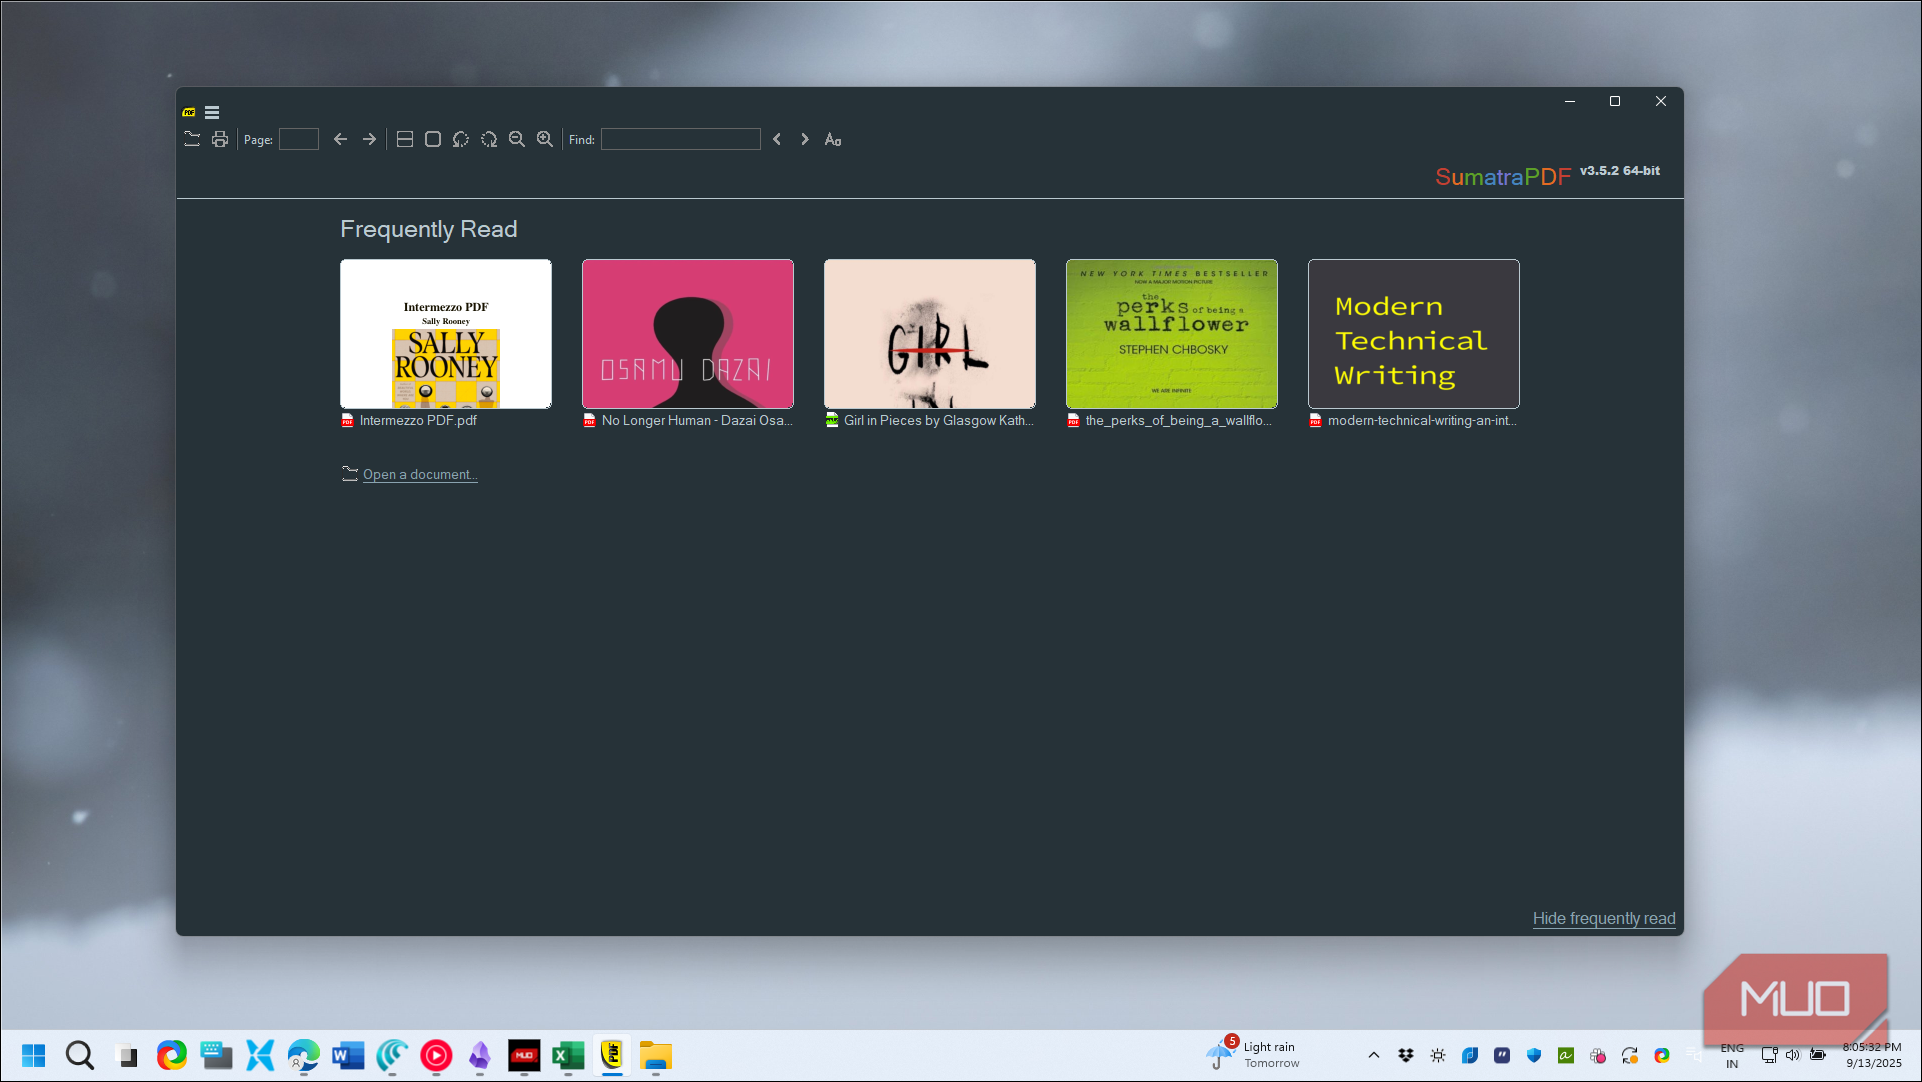Open Windows Start menu
This screenshot has width=1922, height=1082.
[x=33, y=1056]
